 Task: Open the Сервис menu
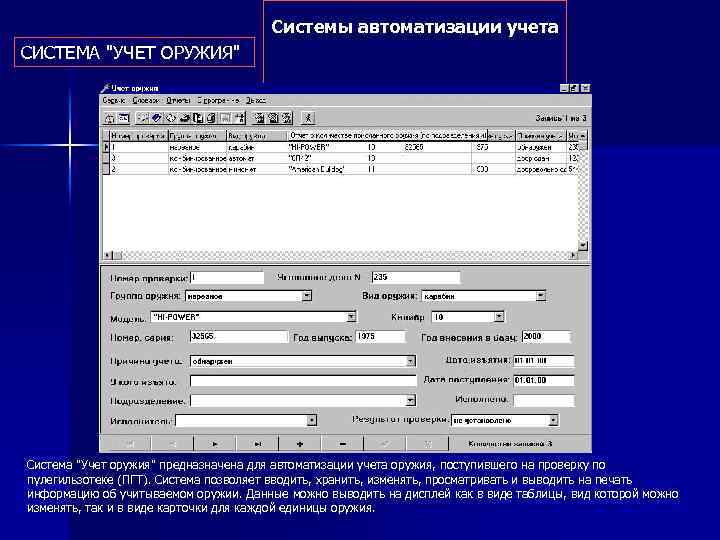click(x=113, y=101)
